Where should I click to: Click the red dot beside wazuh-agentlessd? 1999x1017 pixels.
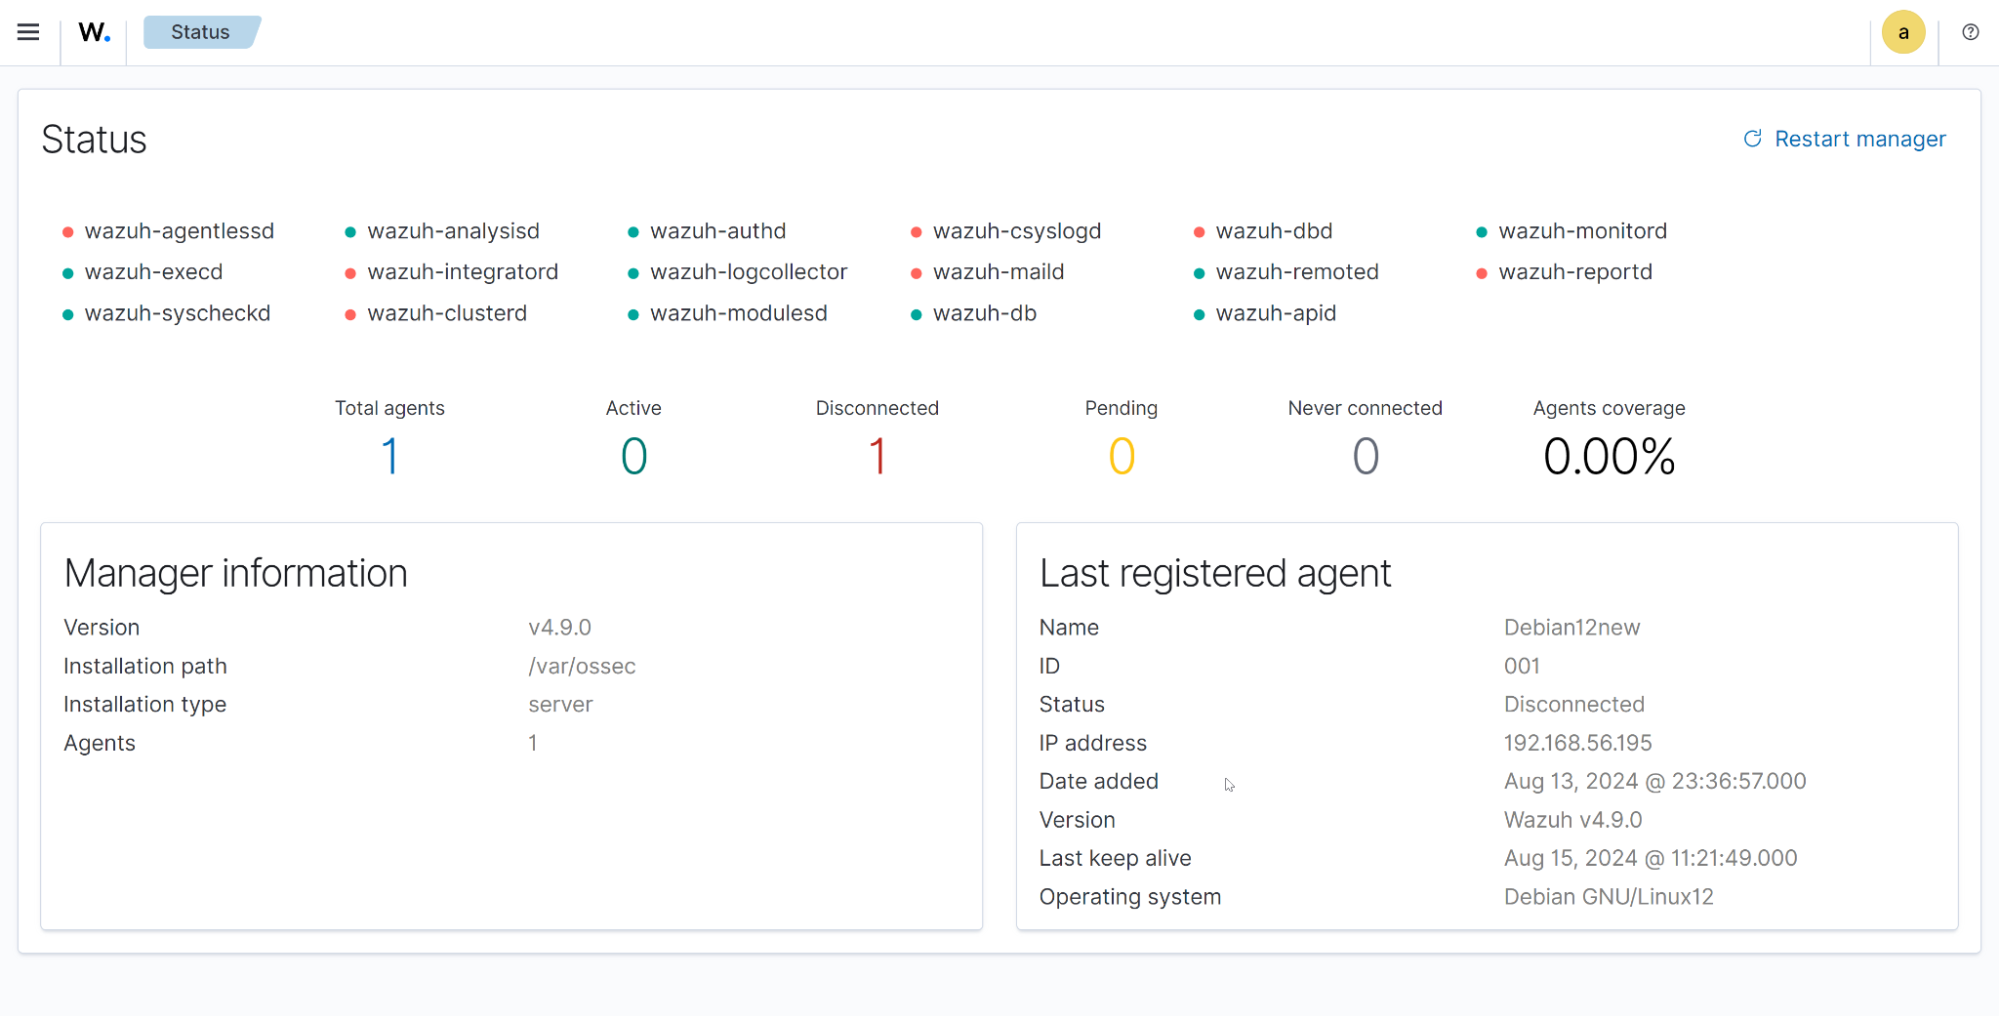(x=68, y=232)
